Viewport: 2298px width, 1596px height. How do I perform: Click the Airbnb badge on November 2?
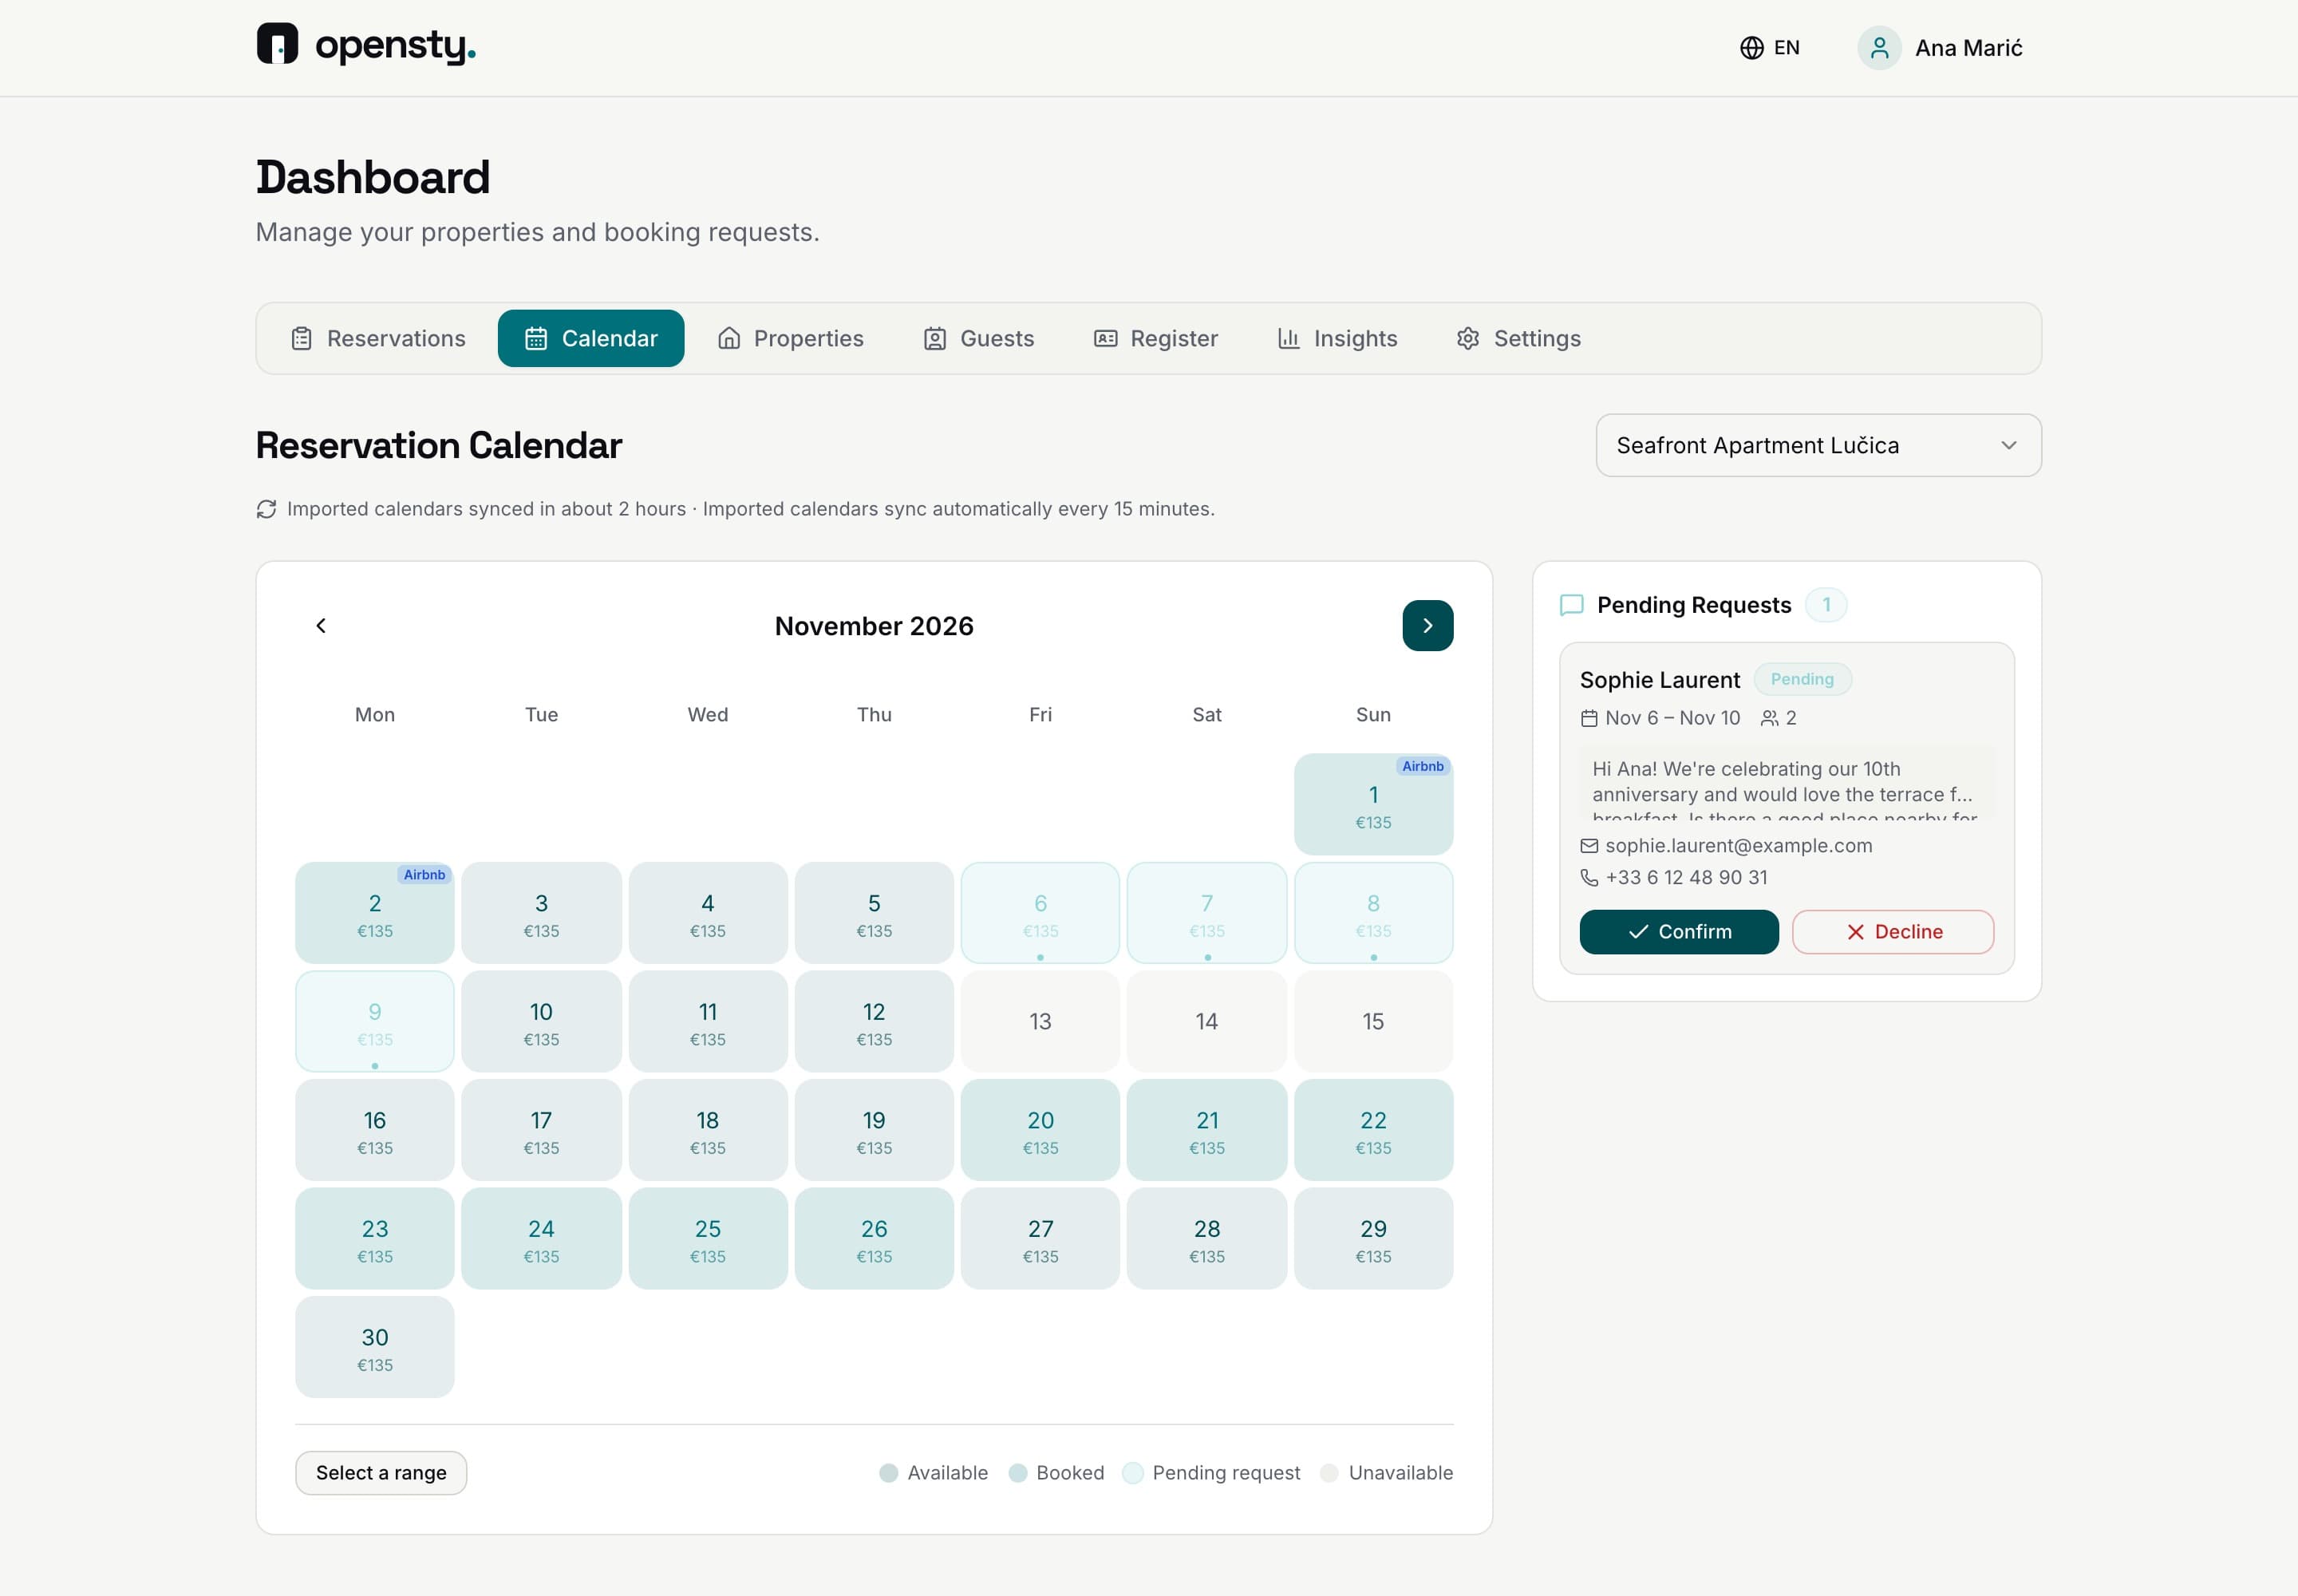point(424,875)
